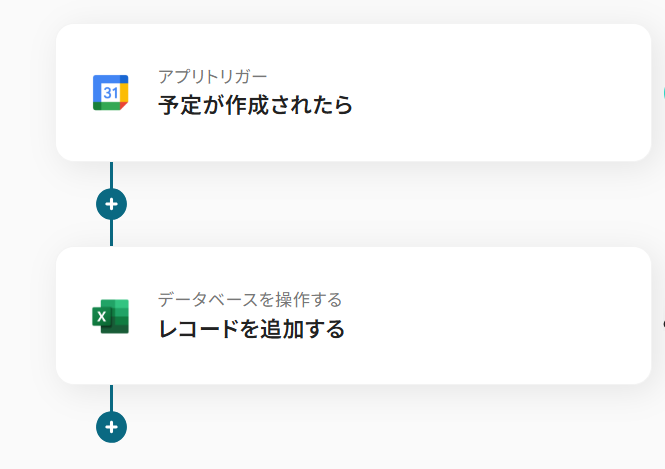
Task: Click connector line below trigger card
Action: pyautogui.click(x=111, y=175)
